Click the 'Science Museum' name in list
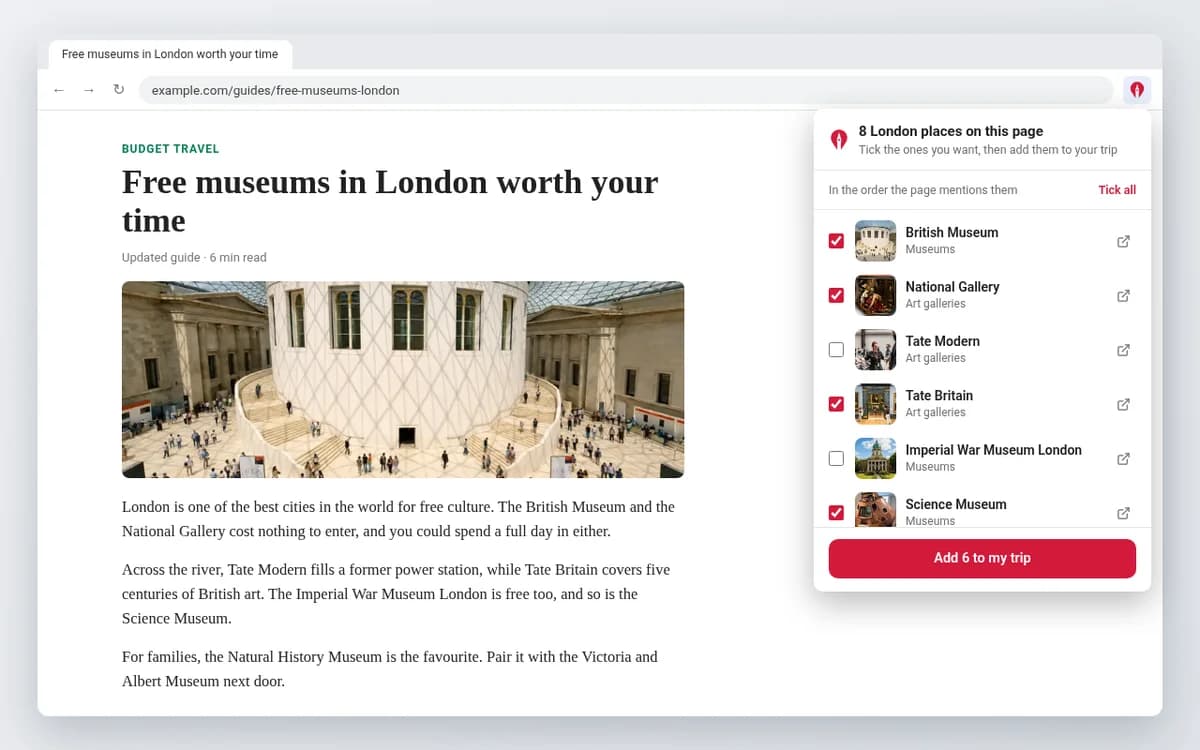Screen dimensions: 1200x750 tap(956, 504)
